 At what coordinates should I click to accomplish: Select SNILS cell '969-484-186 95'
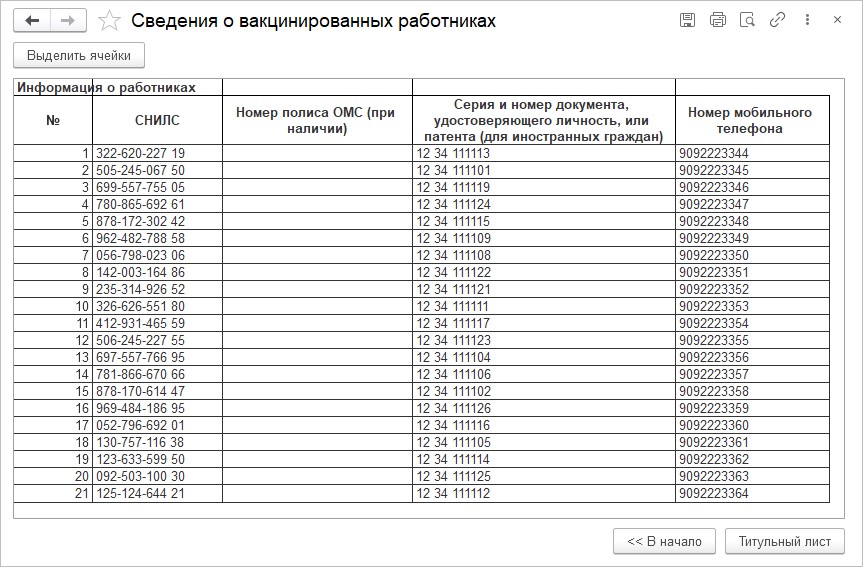coord(157,408)
